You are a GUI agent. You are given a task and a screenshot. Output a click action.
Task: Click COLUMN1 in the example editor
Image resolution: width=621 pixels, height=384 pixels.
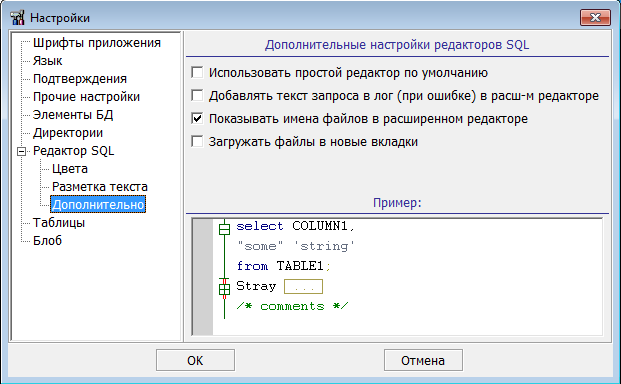(320, 226)
